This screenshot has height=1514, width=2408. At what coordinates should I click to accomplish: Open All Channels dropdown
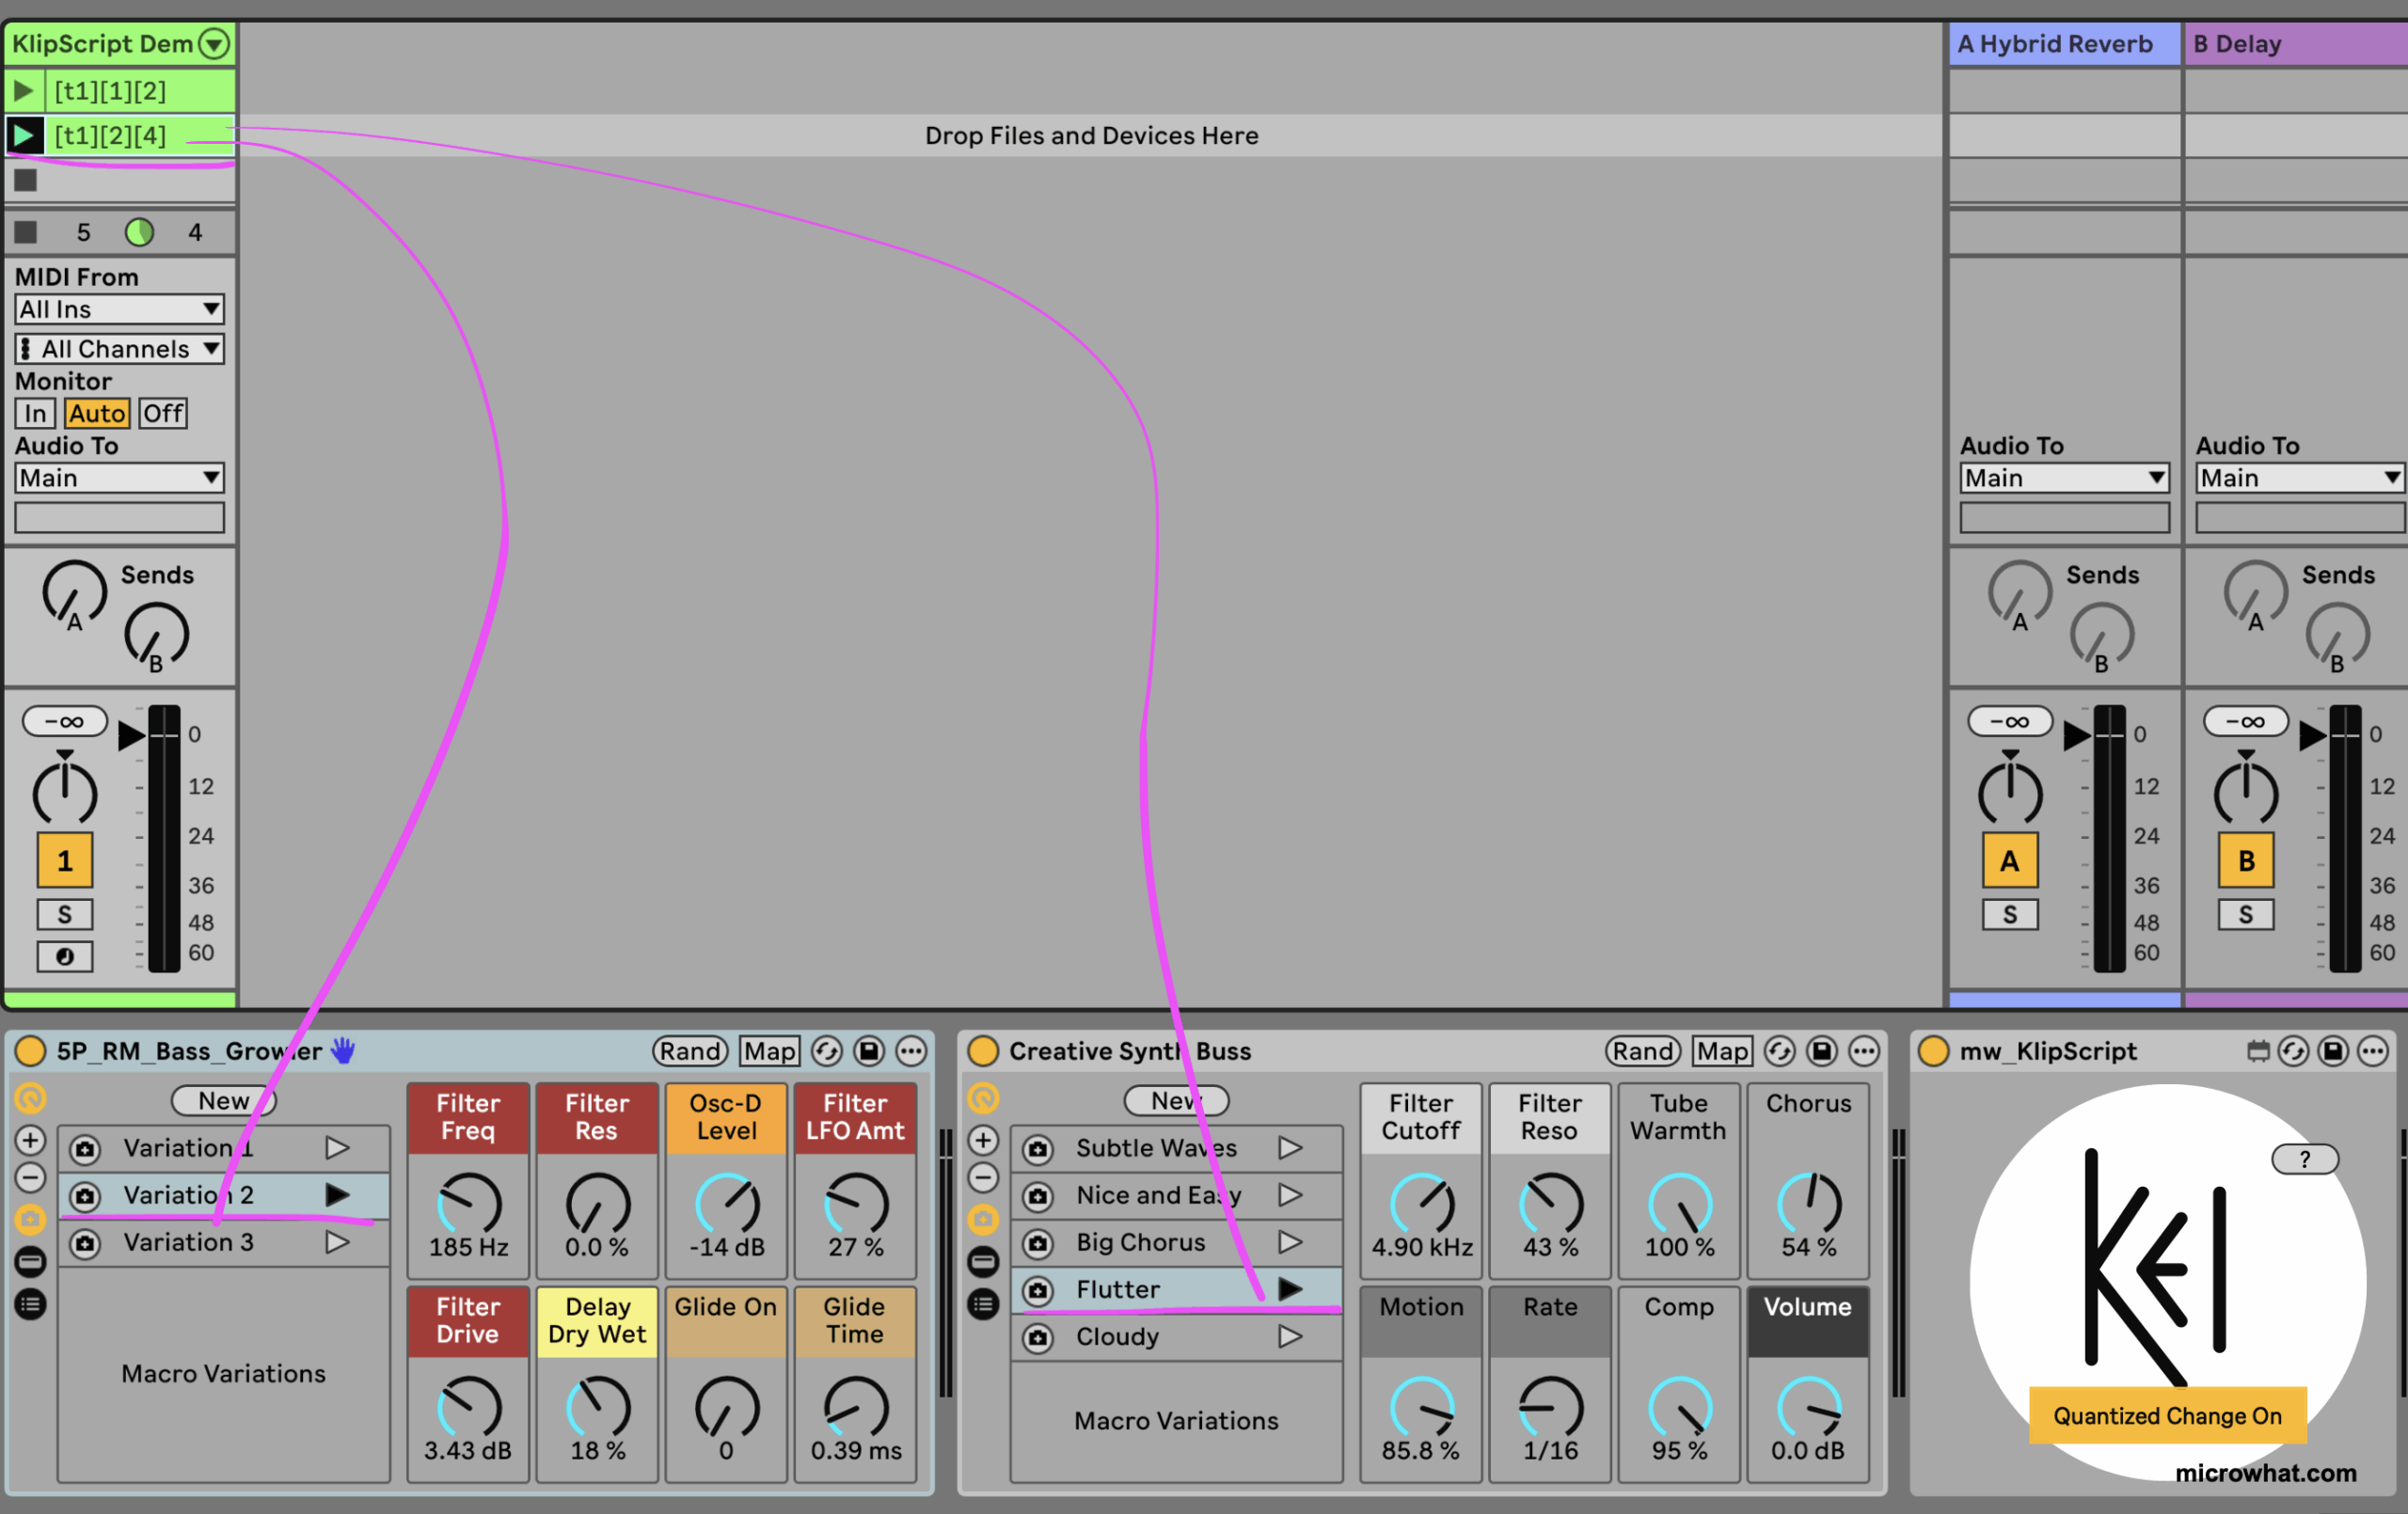click(x=119, y=349)
